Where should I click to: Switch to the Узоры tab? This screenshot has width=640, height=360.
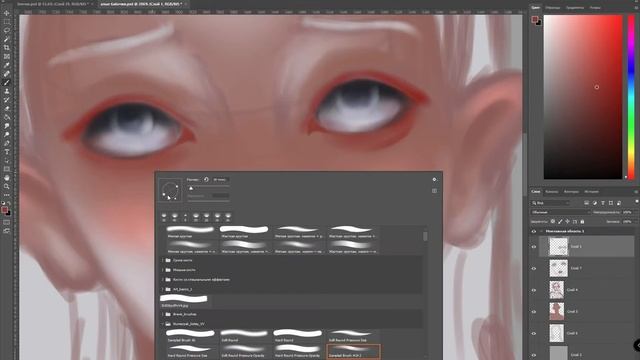click(595, 7)
